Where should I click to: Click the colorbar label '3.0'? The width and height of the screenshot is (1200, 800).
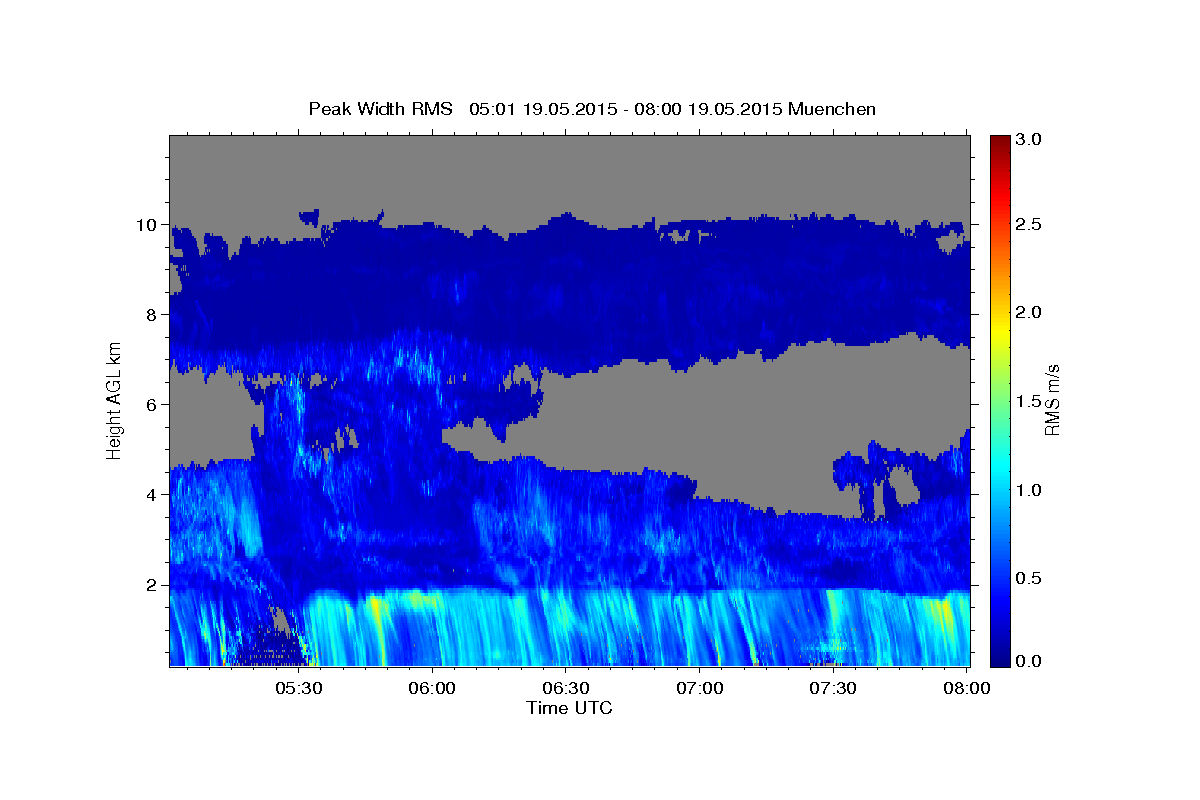click(x=1029, y=139)
